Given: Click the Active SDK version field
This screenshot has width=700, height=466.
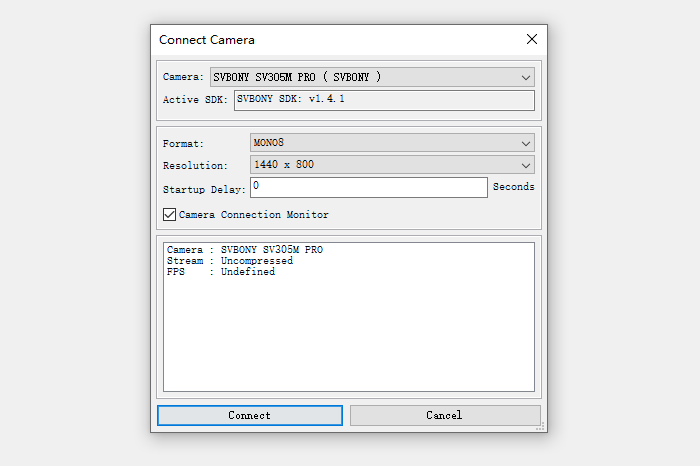Looking at the screenshot, I should pos(384,100).
